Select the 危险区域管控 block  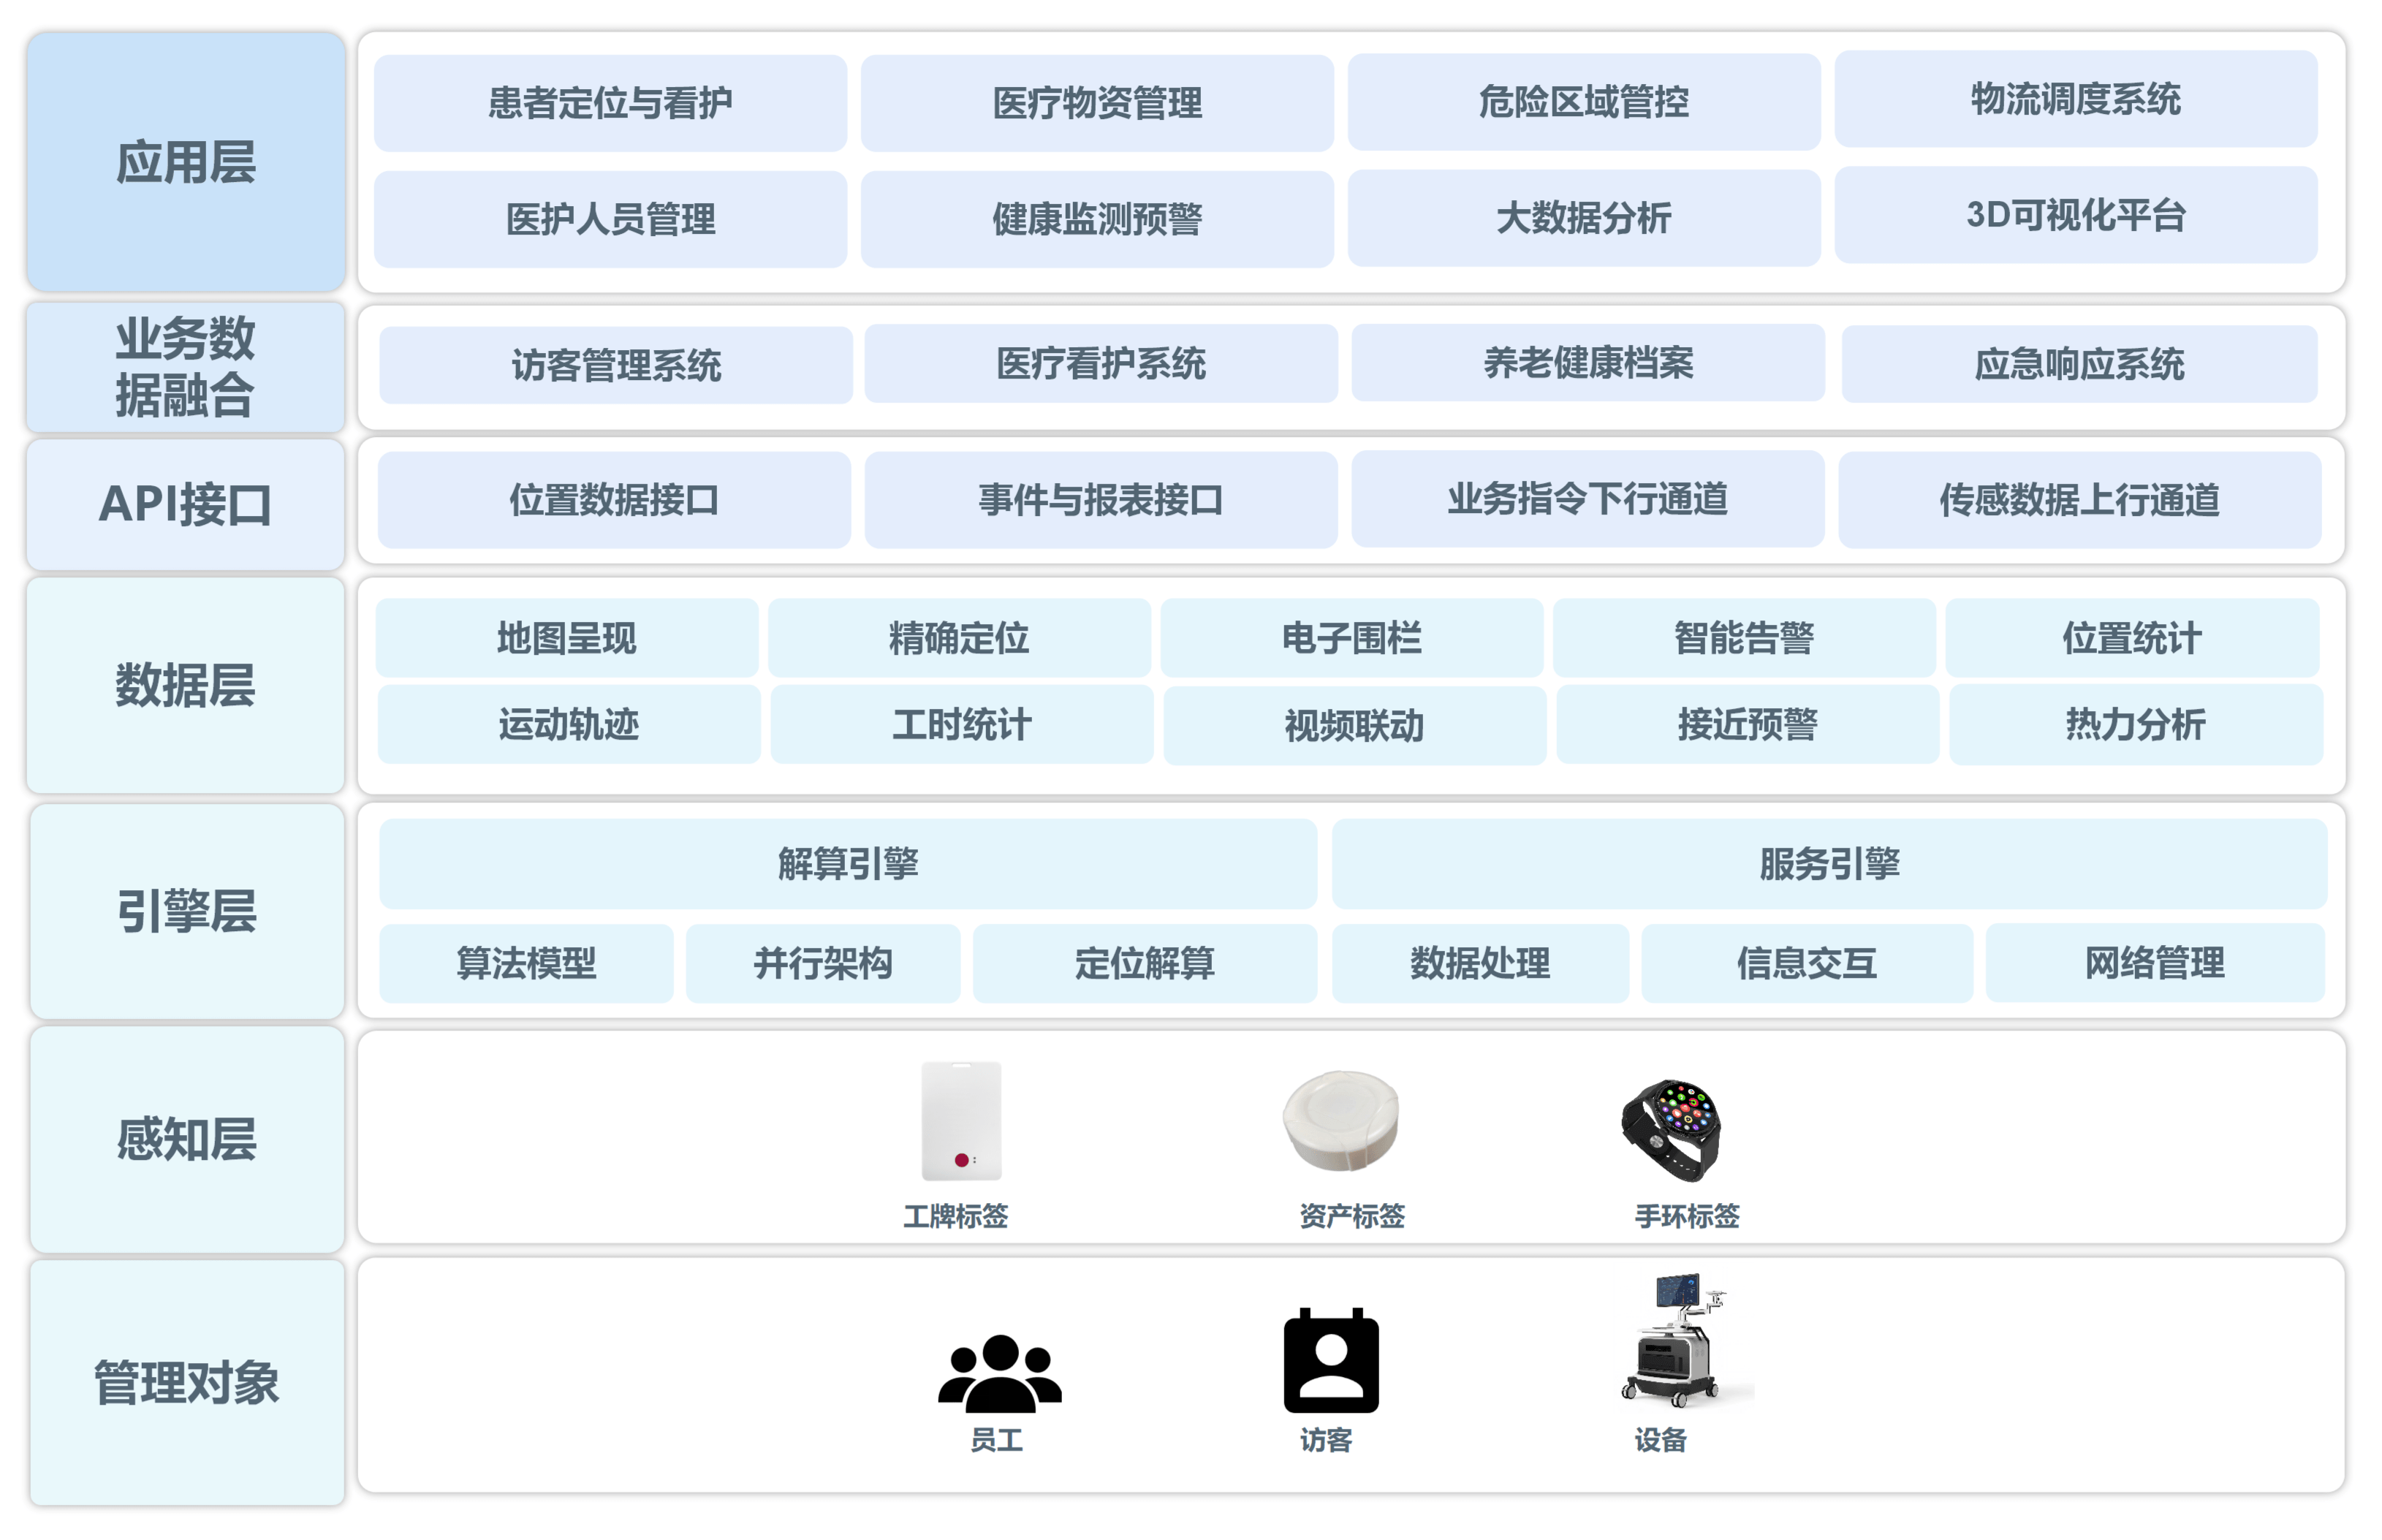(x=1584, y=102)
